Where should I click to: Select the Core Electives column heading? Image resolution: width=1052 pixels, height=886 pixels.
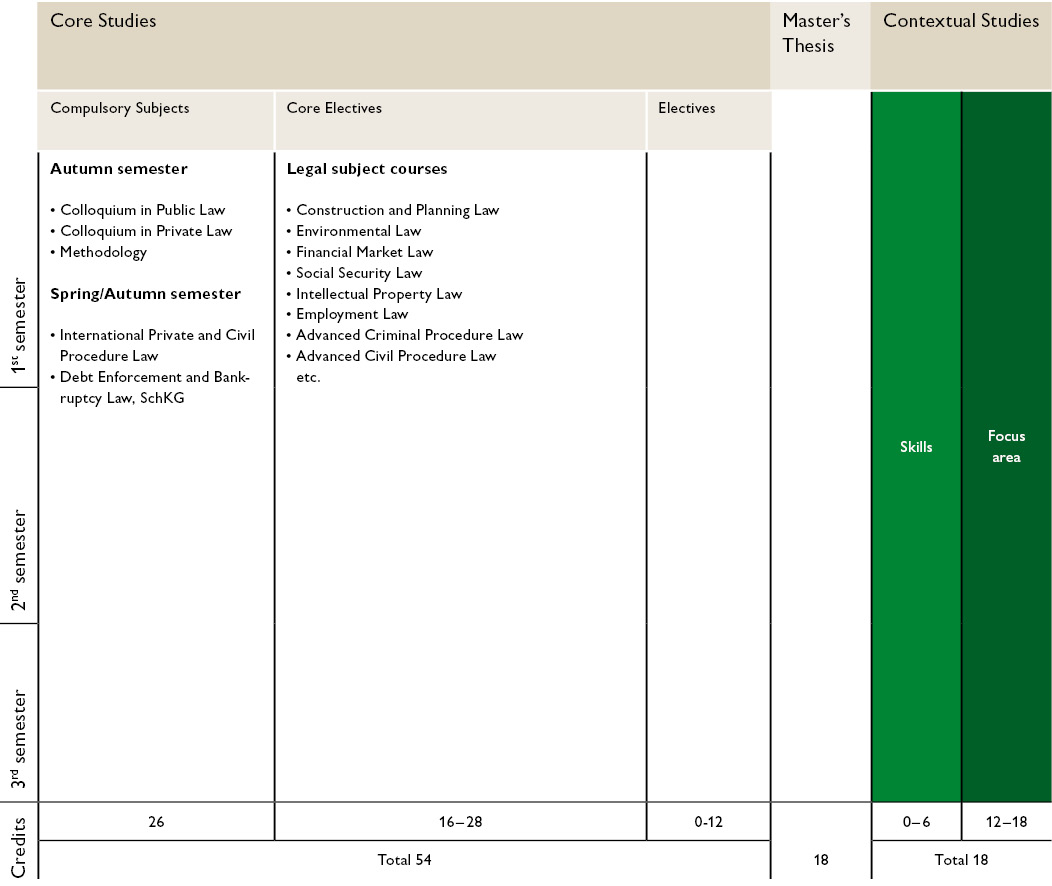334,108
